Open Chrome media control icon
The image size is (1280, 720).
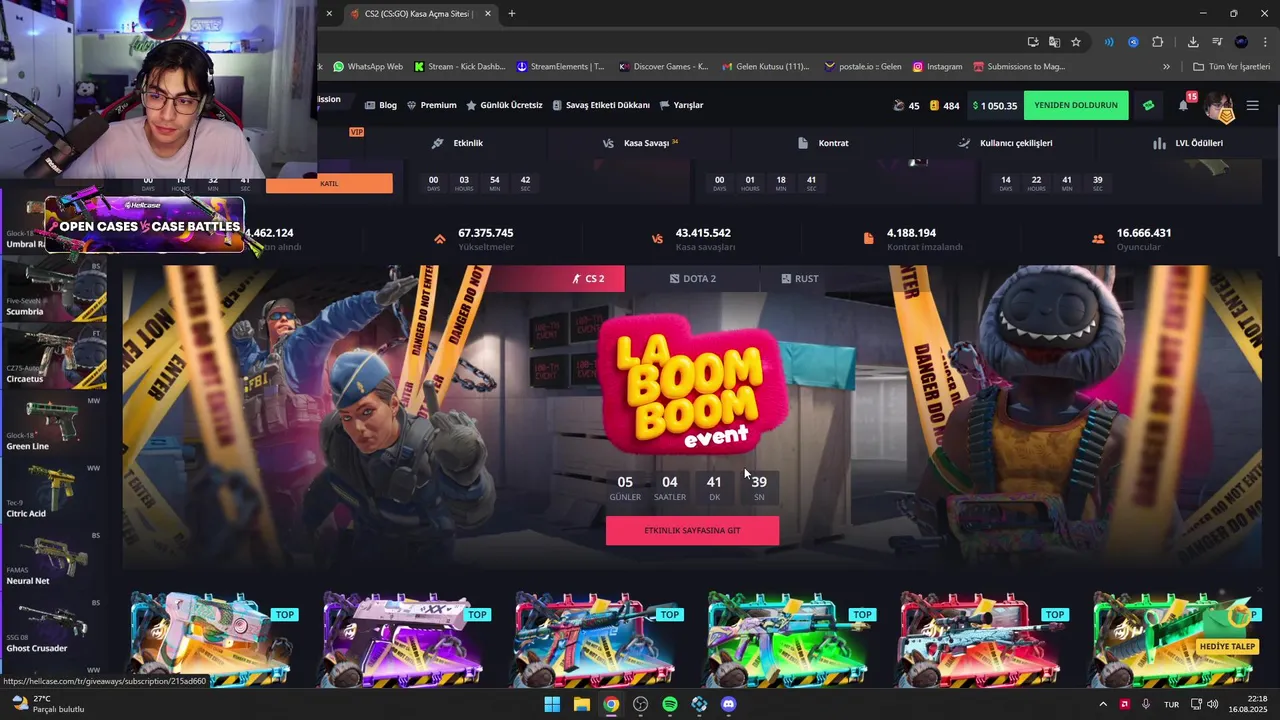1217,42
